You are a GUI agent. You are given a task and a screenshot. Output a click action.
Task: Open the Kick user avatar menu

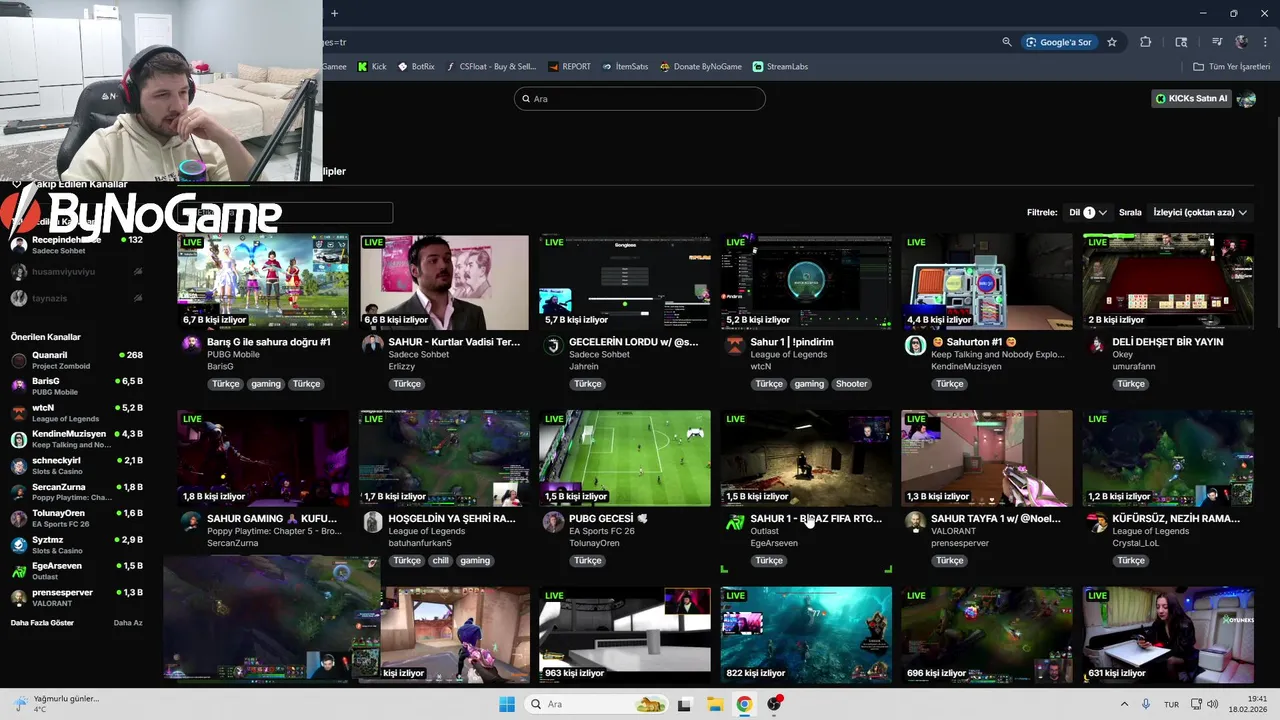[1246, 98]
